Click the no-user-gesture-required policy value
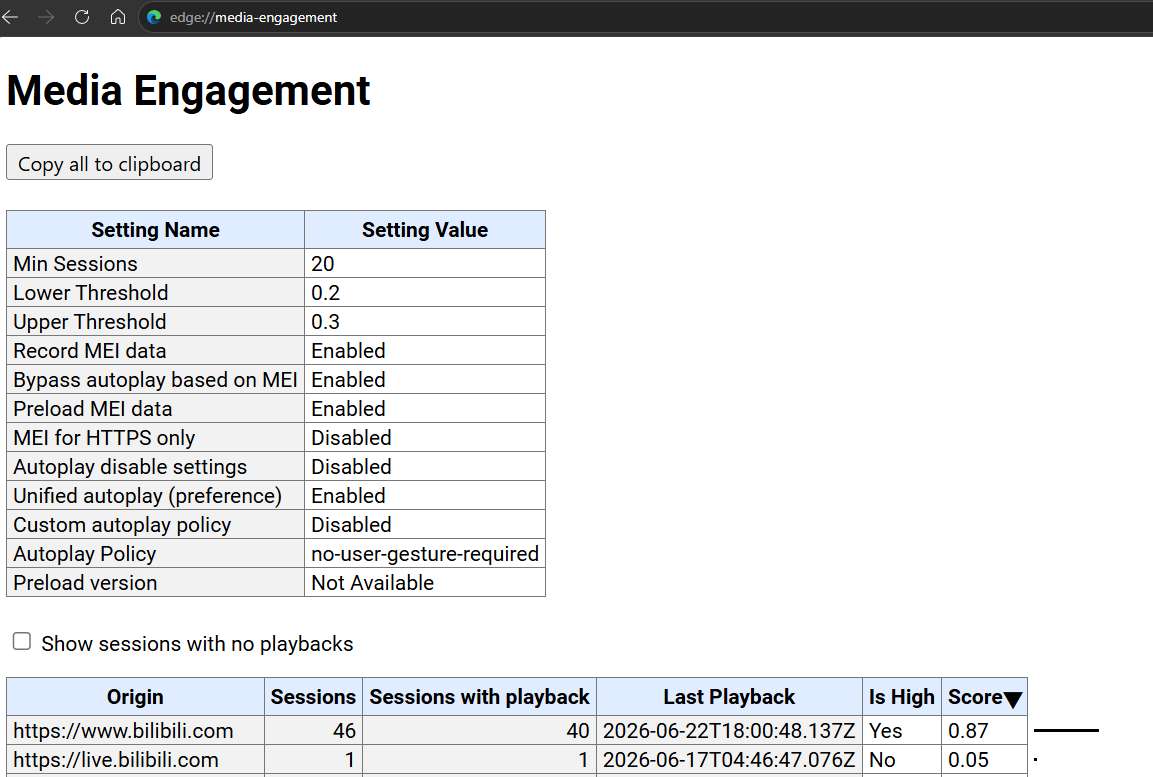This screenshot has width=1153, height=777. pos(425,554)
